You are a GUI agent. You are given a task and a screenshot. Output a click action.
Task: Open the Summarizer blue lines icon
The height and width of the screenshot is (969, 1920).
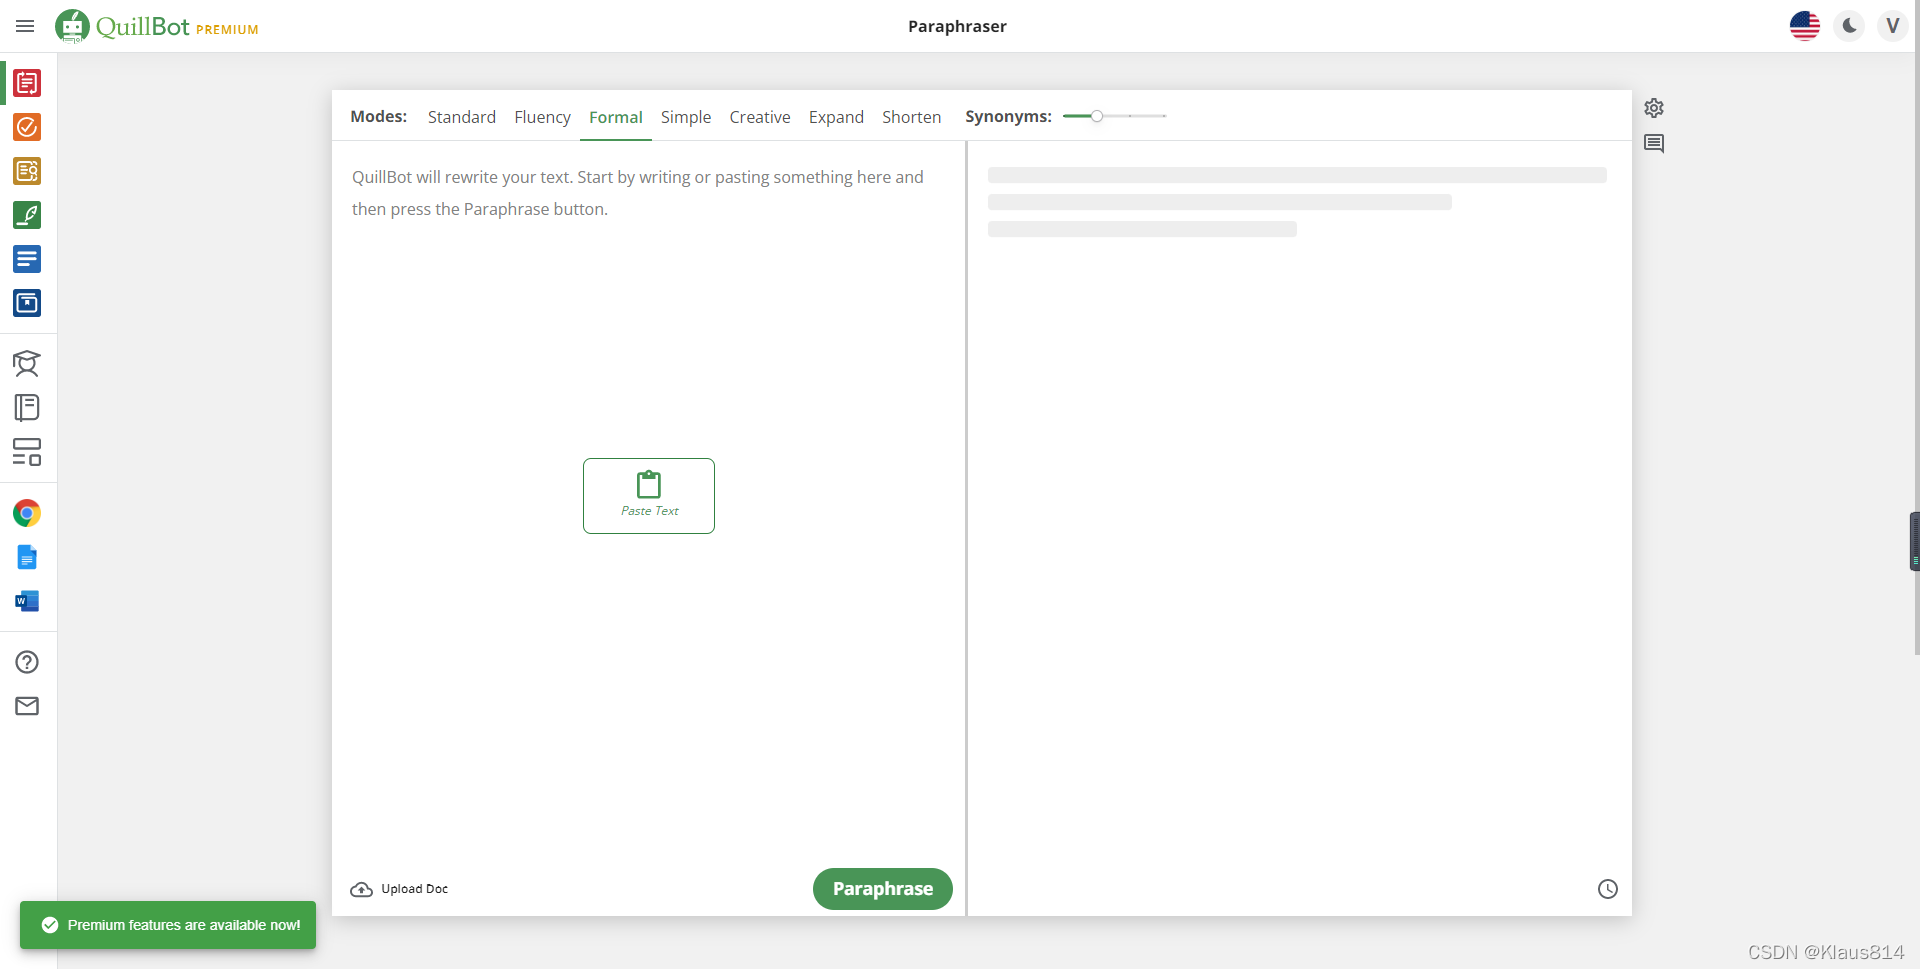27,259
